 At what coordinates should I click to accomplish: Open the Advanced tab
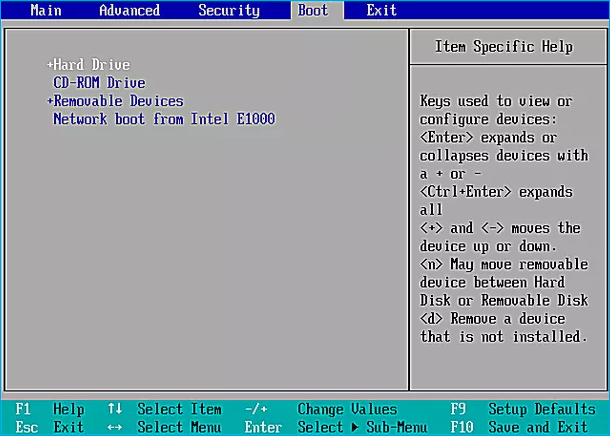pos(129,11)
